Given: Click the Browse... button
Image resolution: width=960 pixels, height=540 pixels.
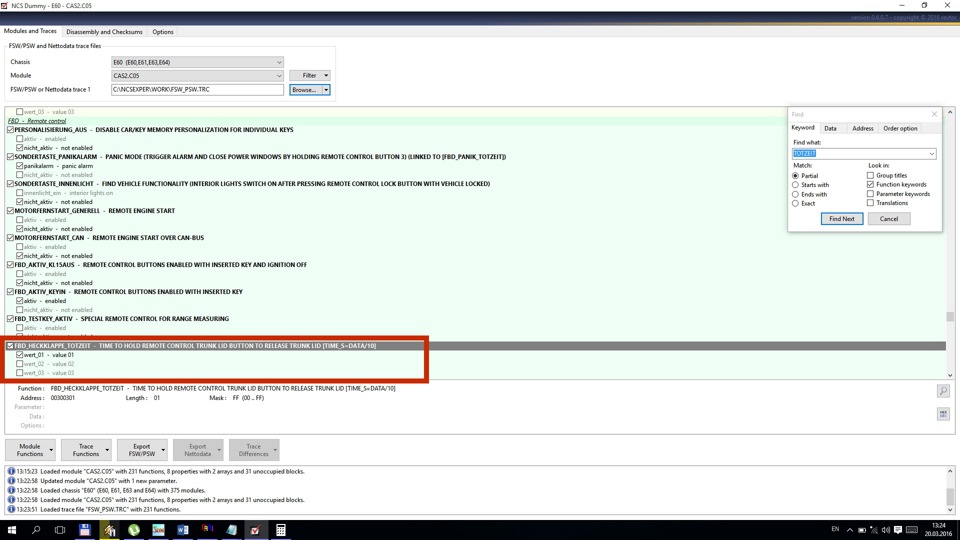Looking at the screenshot, I should click(305, 90).
